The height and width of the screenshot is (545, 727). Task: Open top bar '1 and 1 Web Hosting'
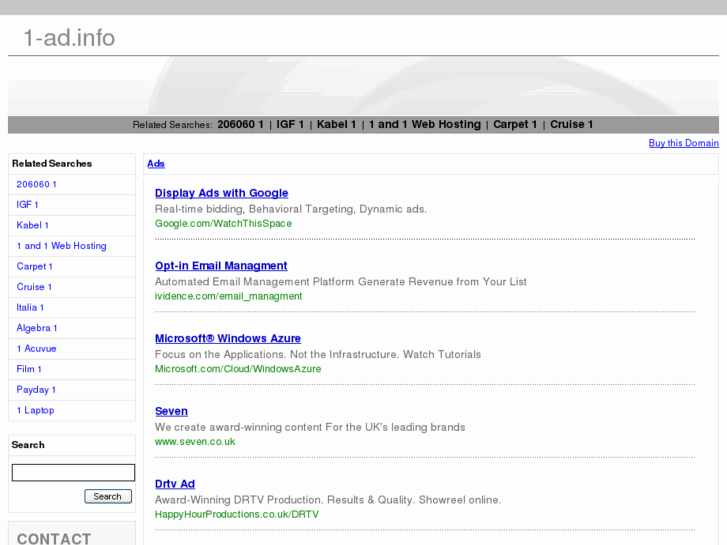425,124
